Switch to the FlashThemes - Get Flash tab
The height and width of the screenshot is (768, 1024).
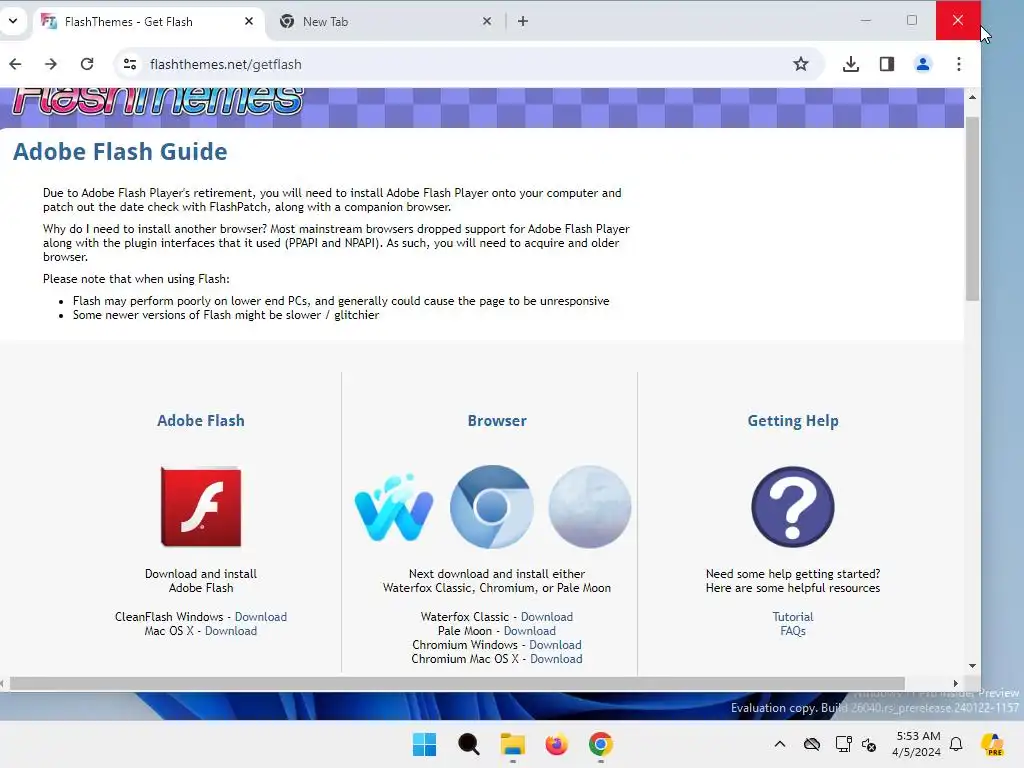[x=148, y=22]
